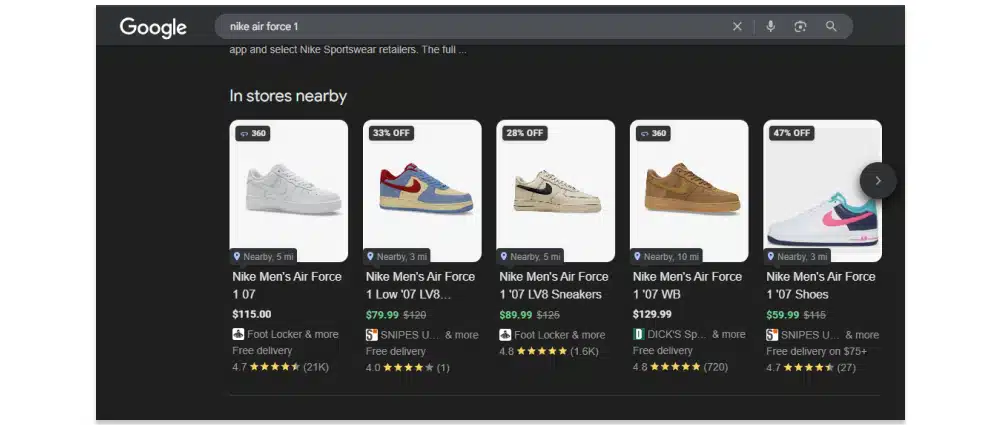Image resolution: width=1000 pixels, height=425 pixels.
Task: Go to Google home via the logo
Action: [x=153, y=27]
